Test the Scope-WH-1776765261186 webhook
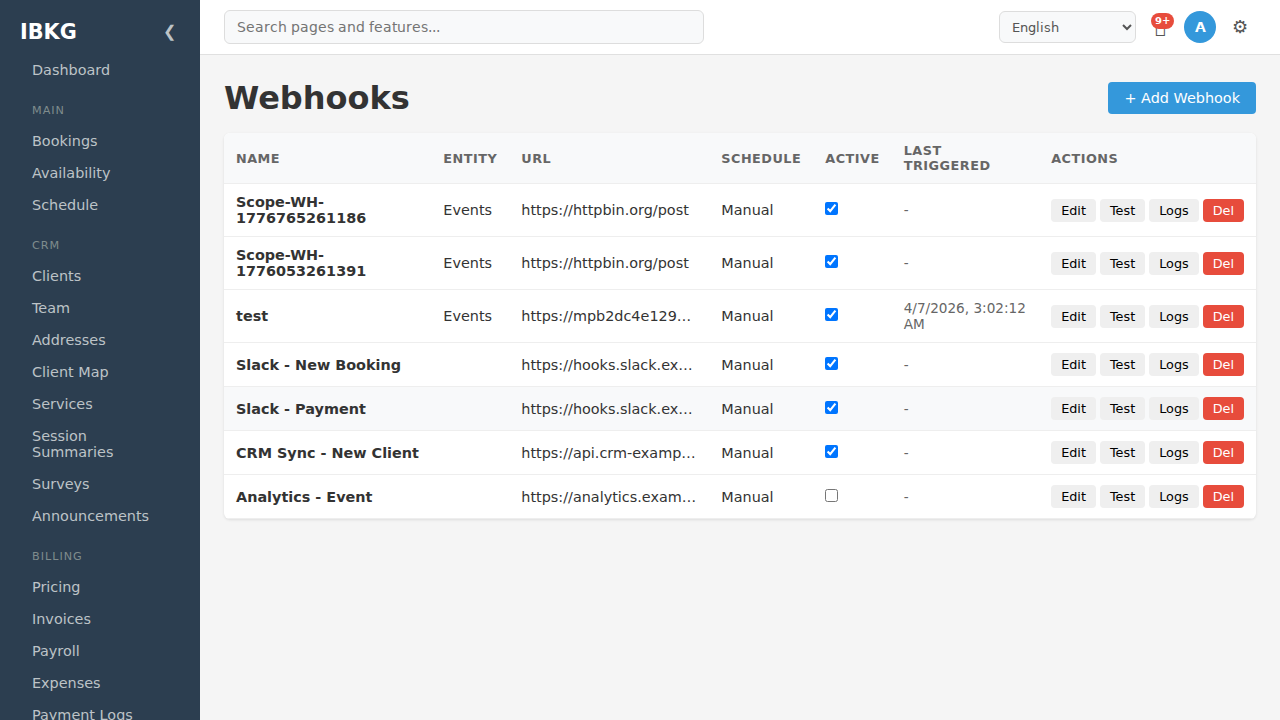The image size is (1280, 720). tap(1122, 210)
